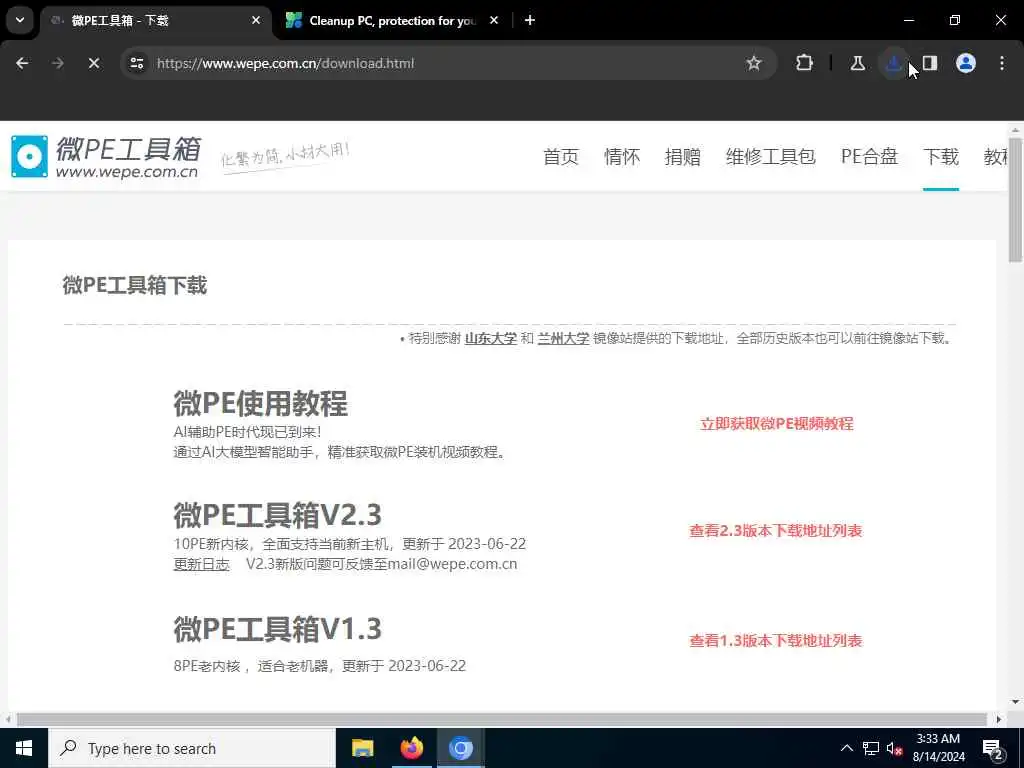Click the 微PE工具箱V1.3 heading
Image resolution: width=1024 pixels, height=768 pixels.
pos(278,629)
